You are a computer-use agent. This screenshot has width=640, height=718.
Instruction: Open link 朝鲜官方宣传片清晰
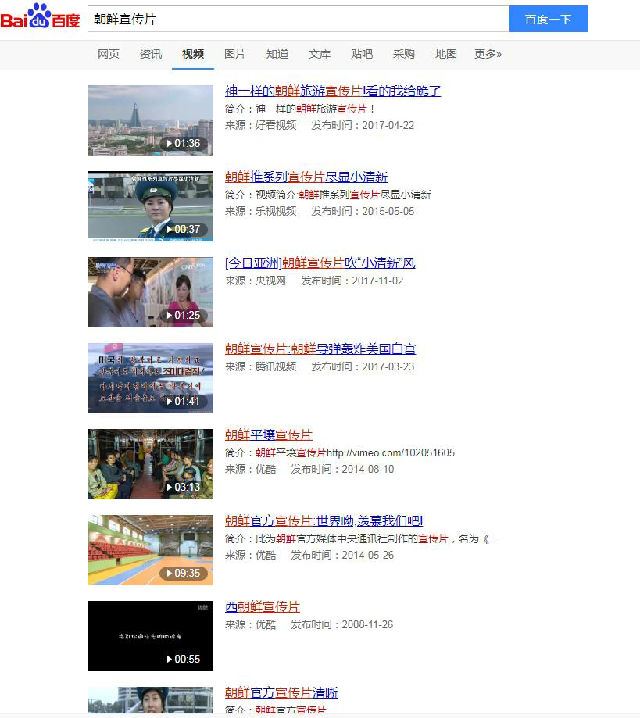tap(281, 693)
